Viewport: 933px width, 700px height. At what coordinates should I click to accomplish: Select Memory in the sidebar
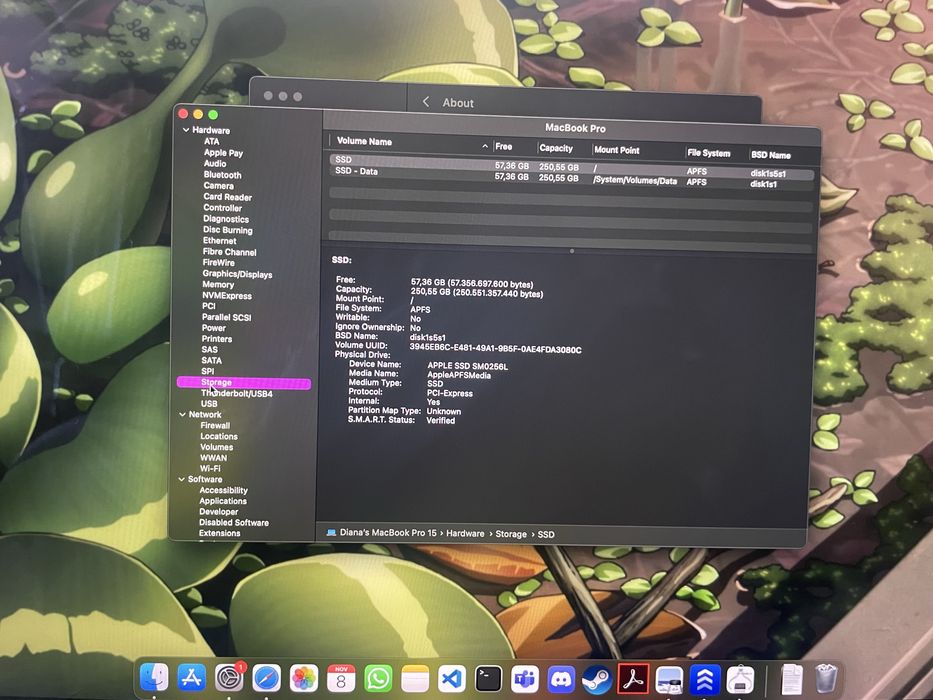(218, 285)
